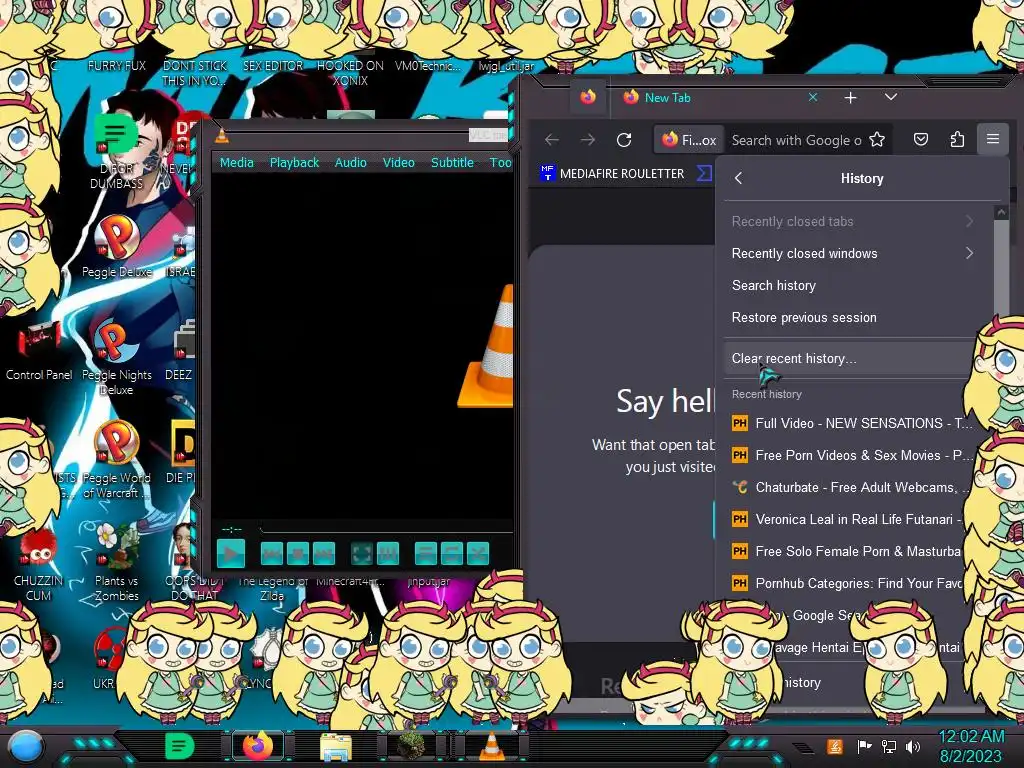The width and height of the screenshot is (1024, 768).
Task: Click pinned Firefox tab icon
Action: point(588,97)
